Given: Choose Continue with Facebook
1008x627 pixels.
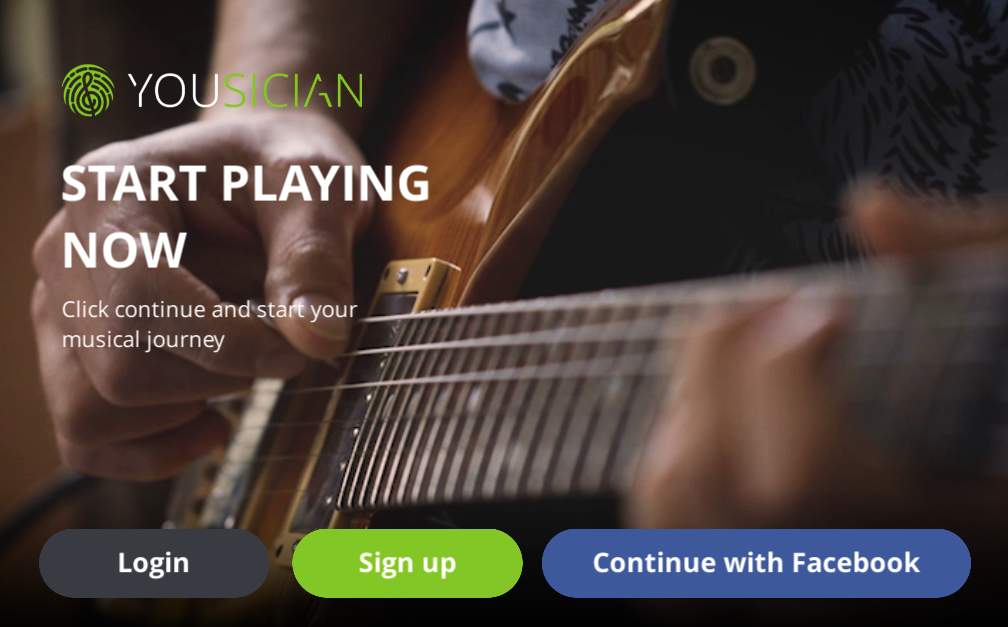Looking at the screenshot, I should [756, 563].
